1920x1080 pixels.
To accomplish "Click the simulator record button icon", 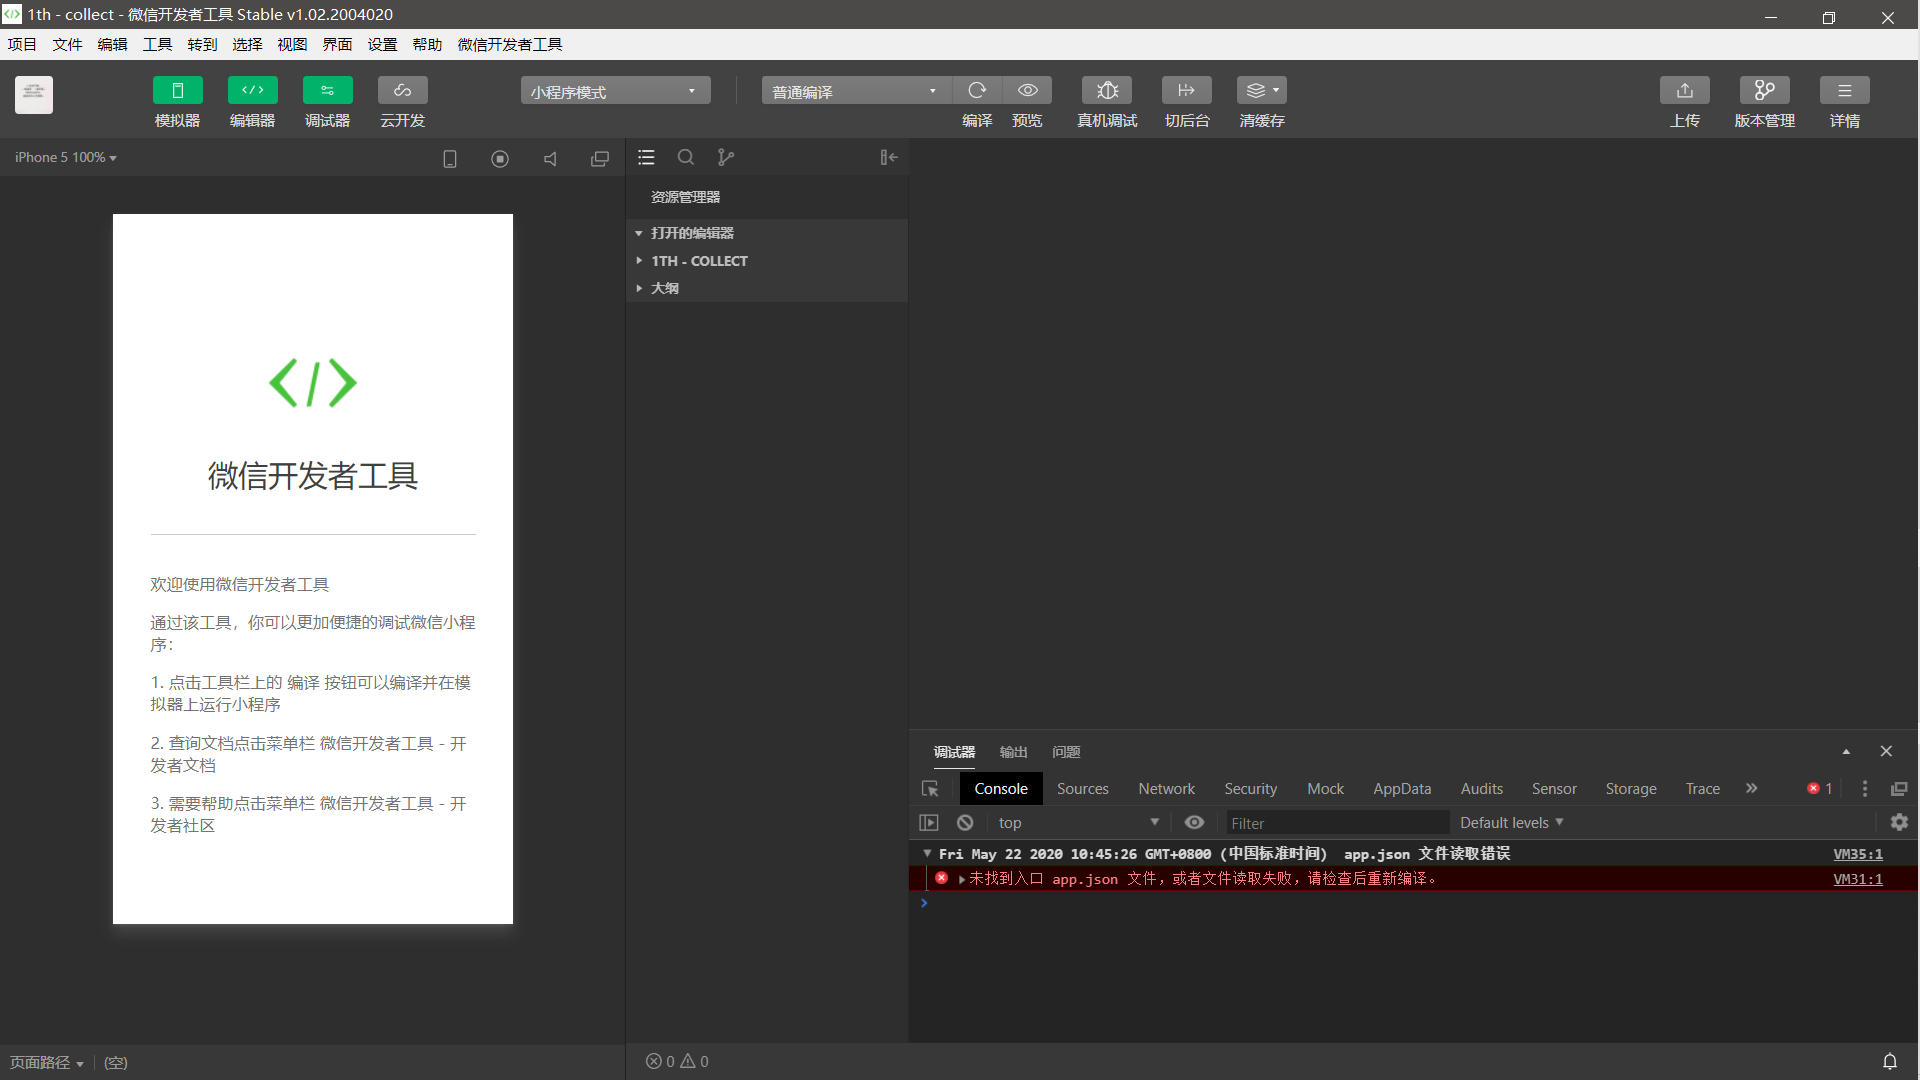I will coord(500,159).
